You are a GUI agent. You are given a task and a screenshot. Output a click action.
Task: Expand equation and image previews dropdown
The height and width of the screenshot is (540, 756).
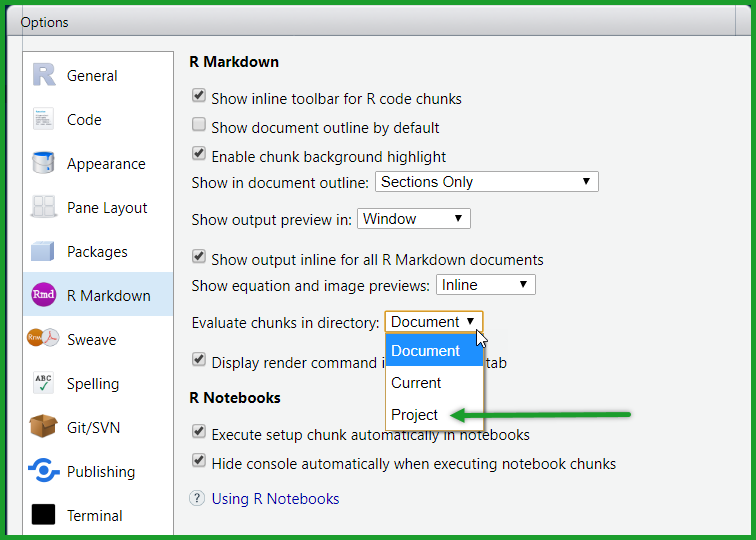tap(485, 285)
